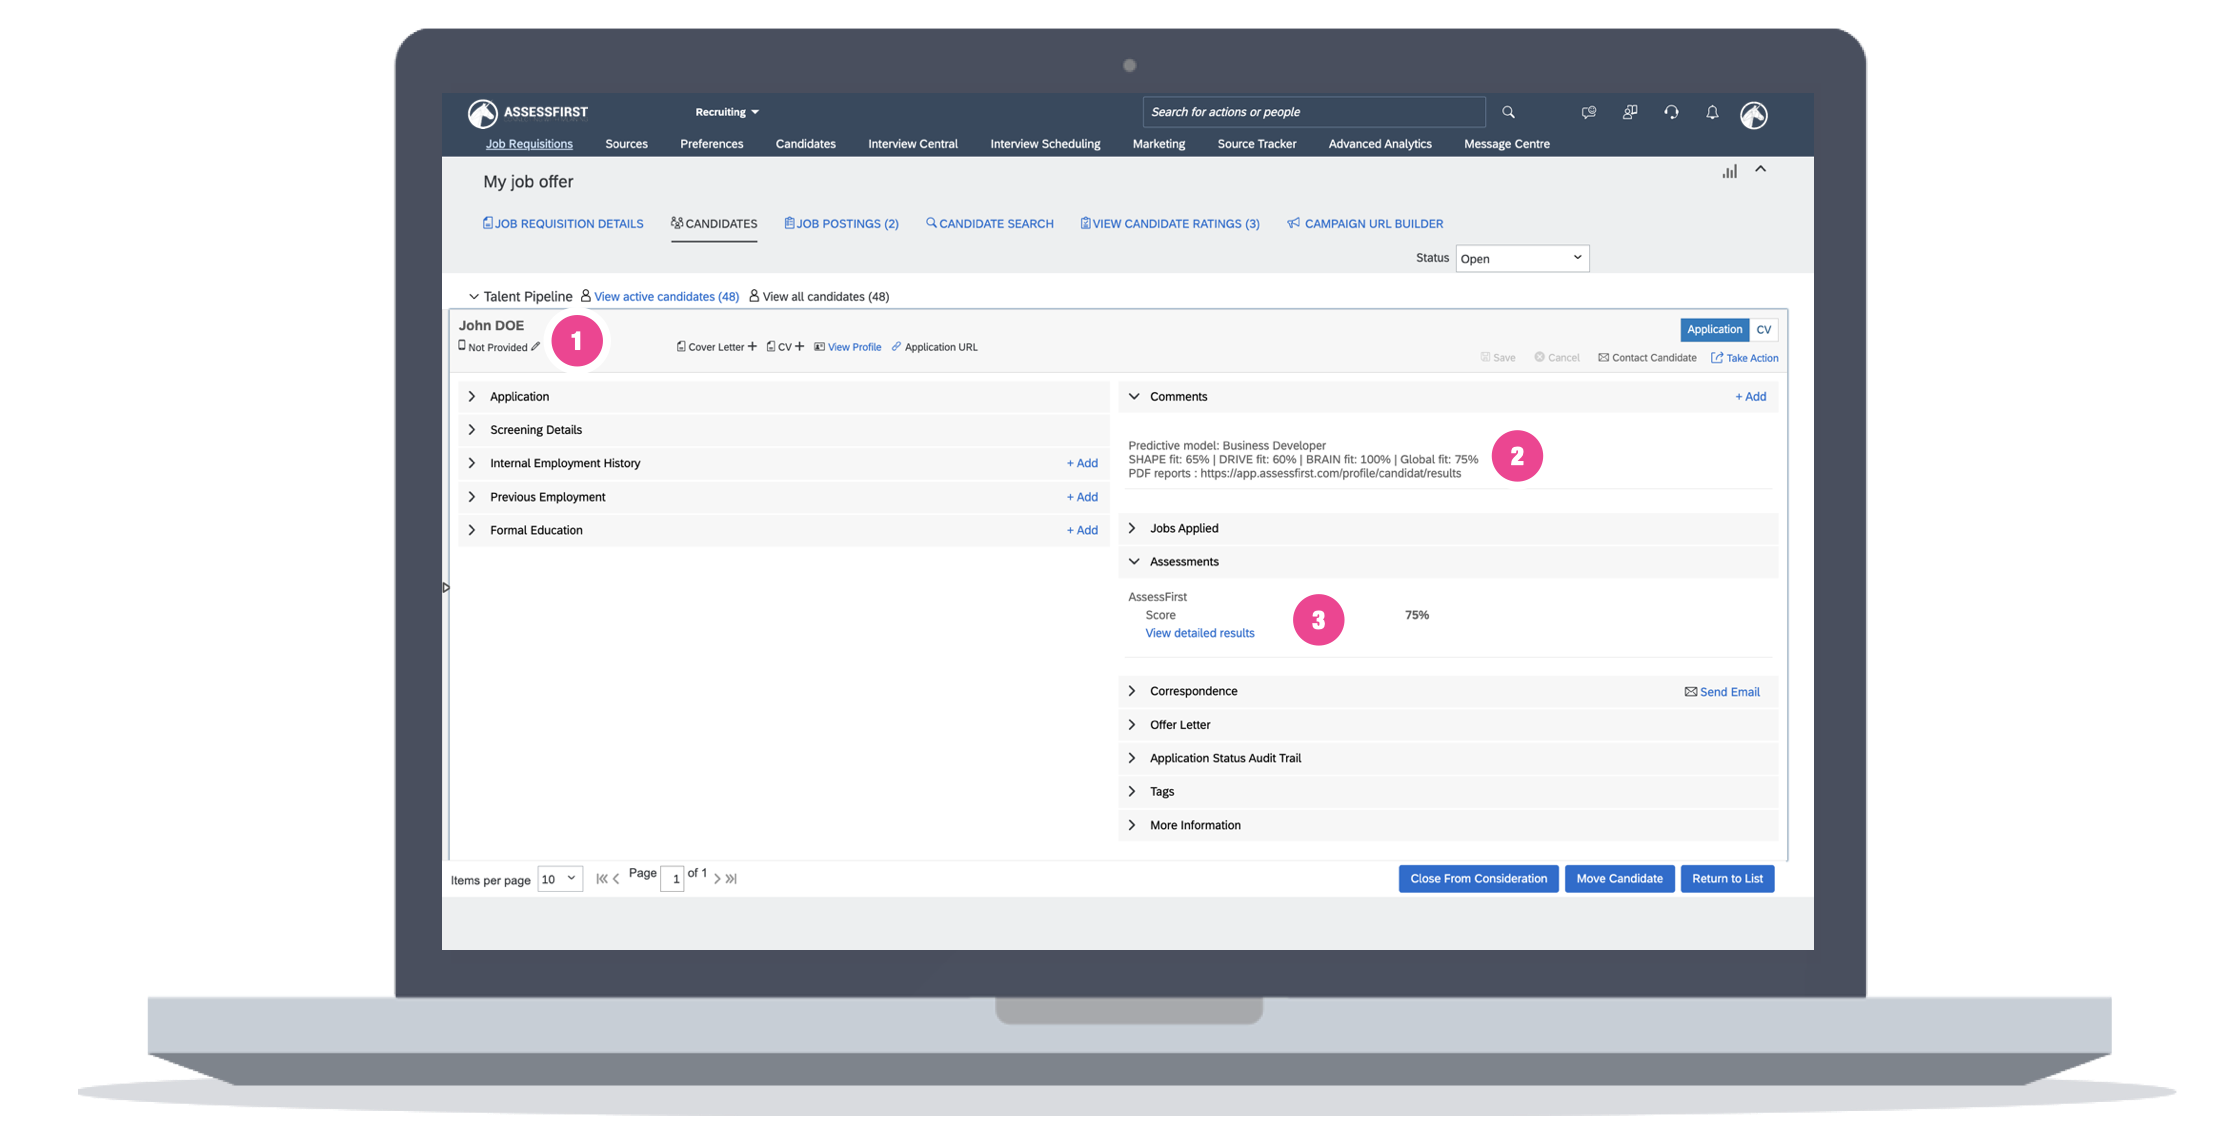Edit Not Provided with pencil icon

click(x=536, y=347)
